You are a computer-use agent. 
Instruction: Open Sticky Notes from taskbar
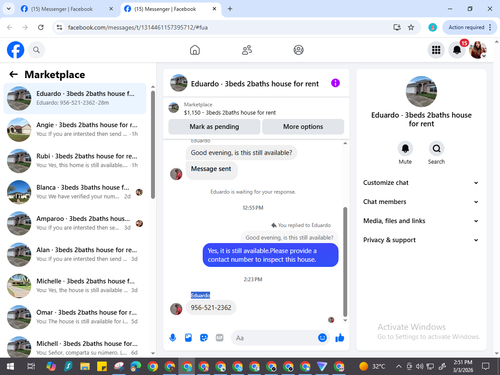pos(102,367)
